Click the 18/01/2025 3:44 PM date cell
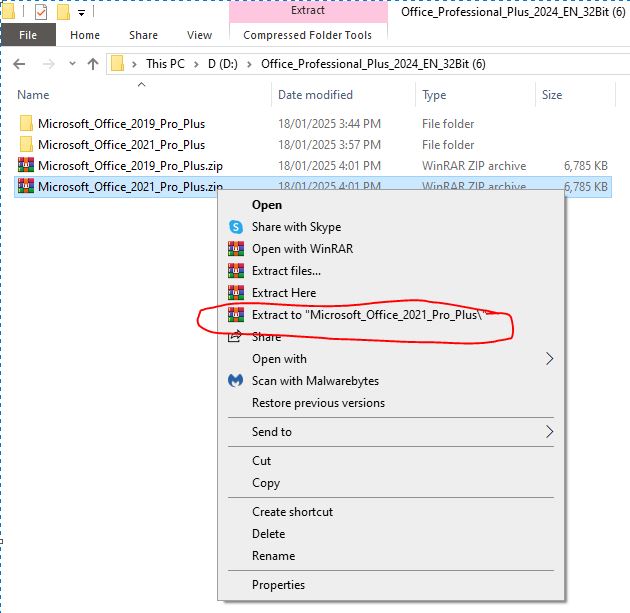Viewport: 630px width, 613px height. [x=329, y=124]
